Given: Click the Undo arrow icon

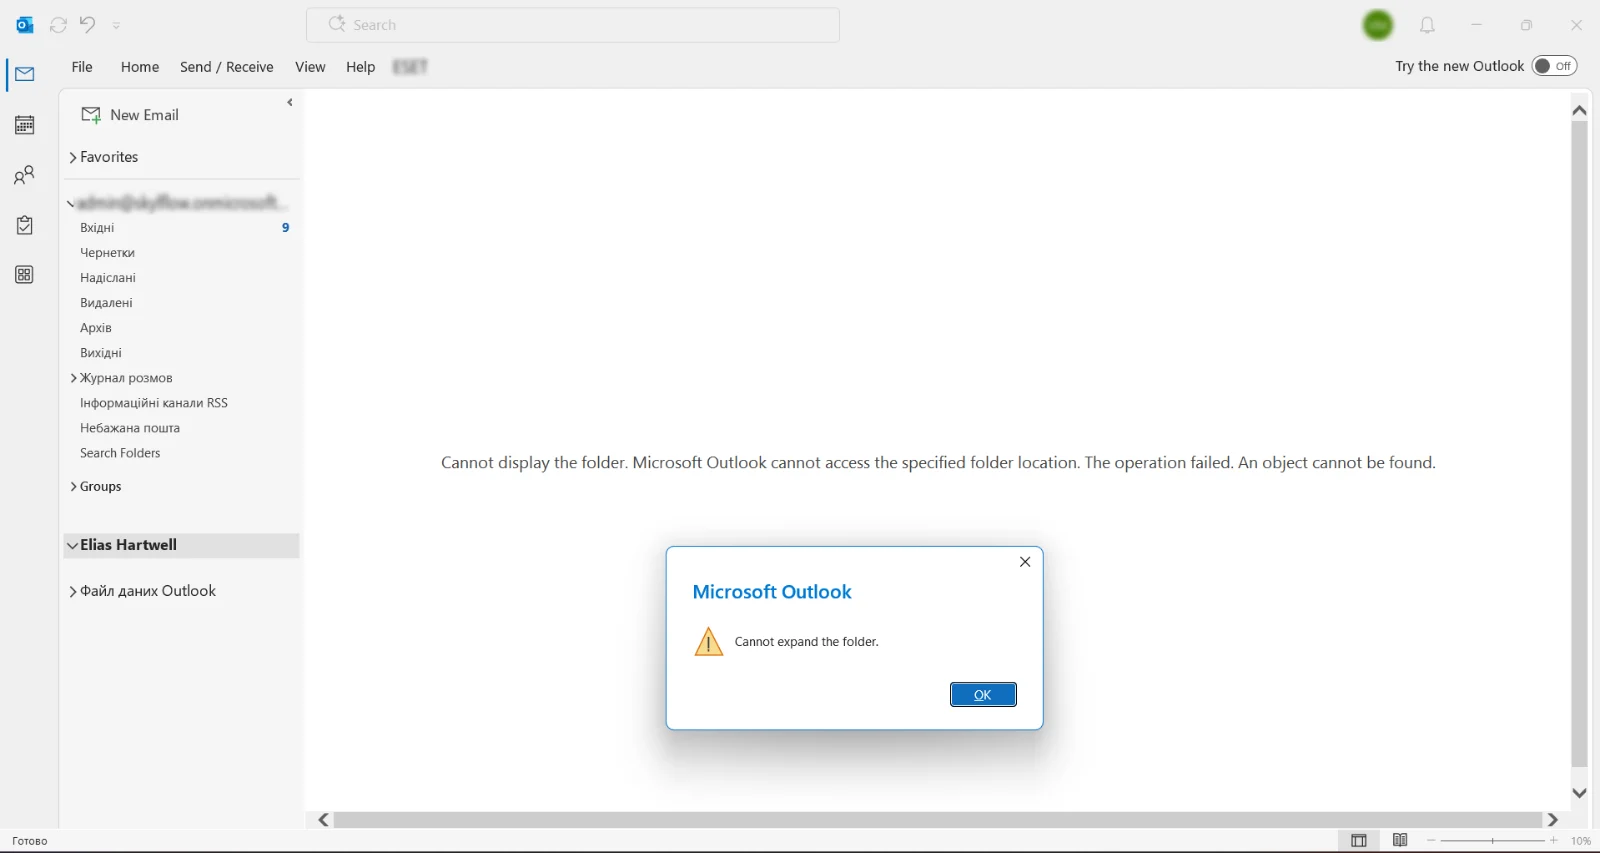Looking at the screenshot, I should click(88, 24).
